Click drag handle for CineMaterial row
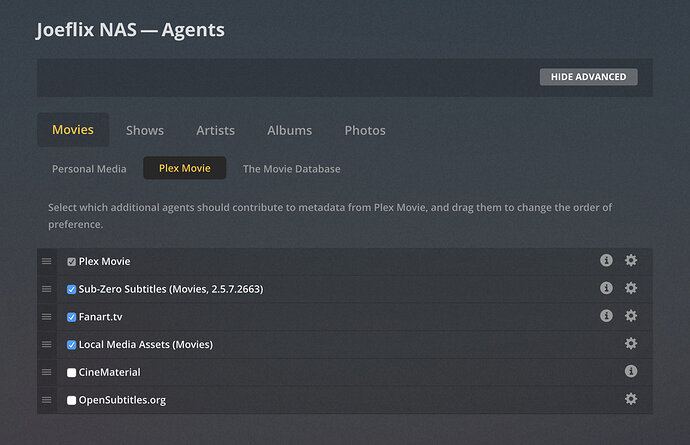Screen dimensions: 690x445 (46, 372)
